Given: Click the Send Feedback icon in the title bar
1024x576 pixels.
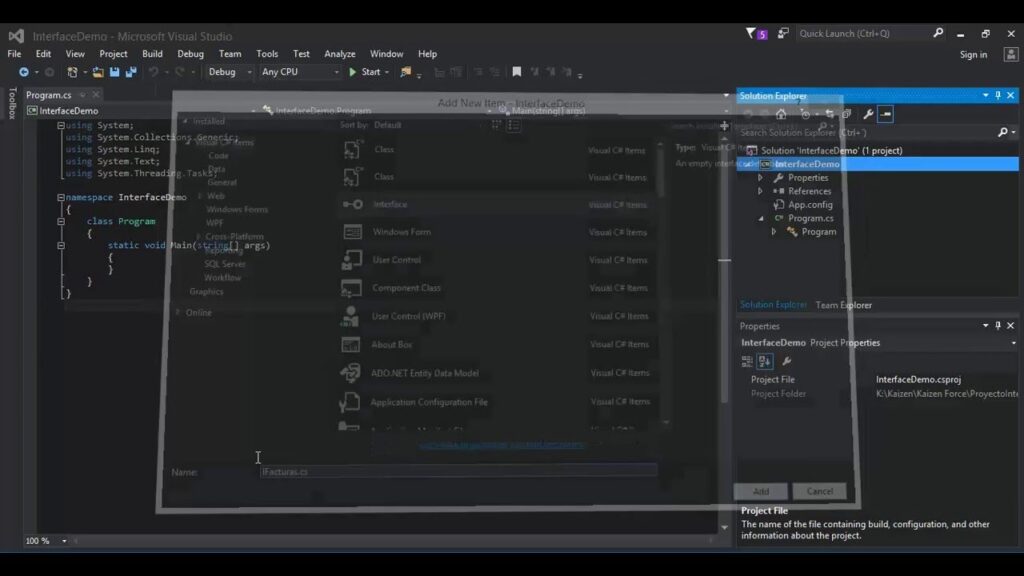Looking at the screenshot, I should pos(783,33).
